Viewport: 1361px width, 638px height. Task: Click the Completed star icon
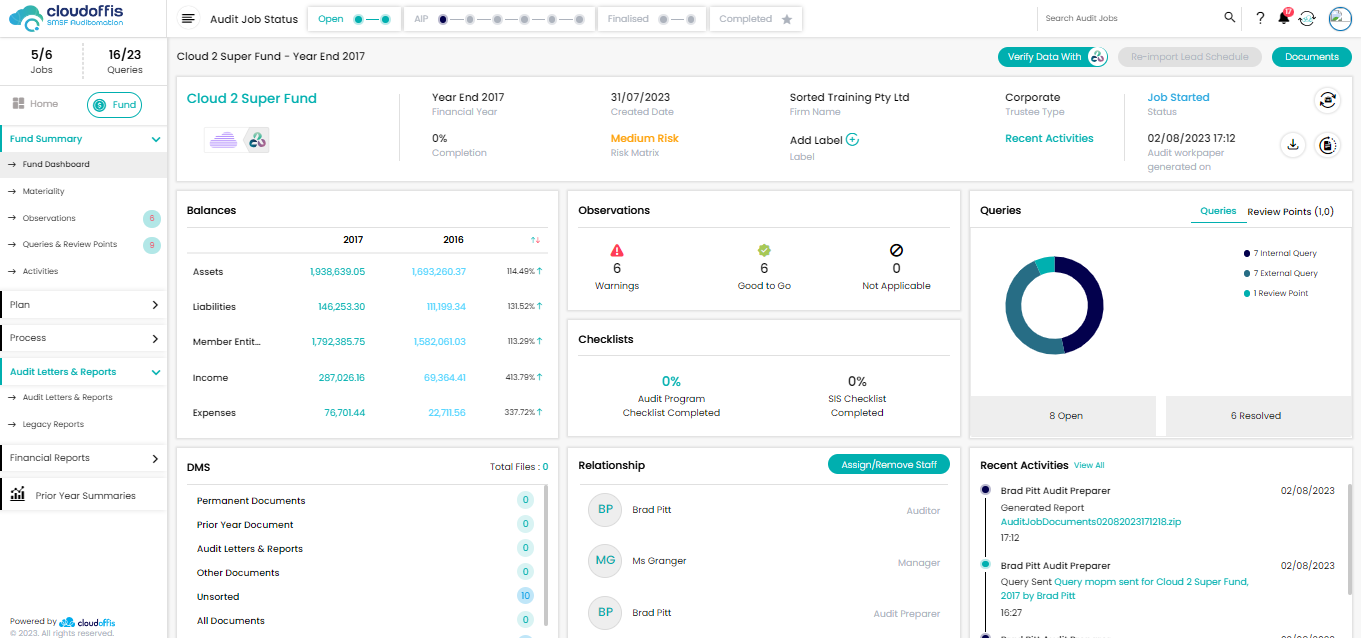pyautogui.click(x=787, y=19)
